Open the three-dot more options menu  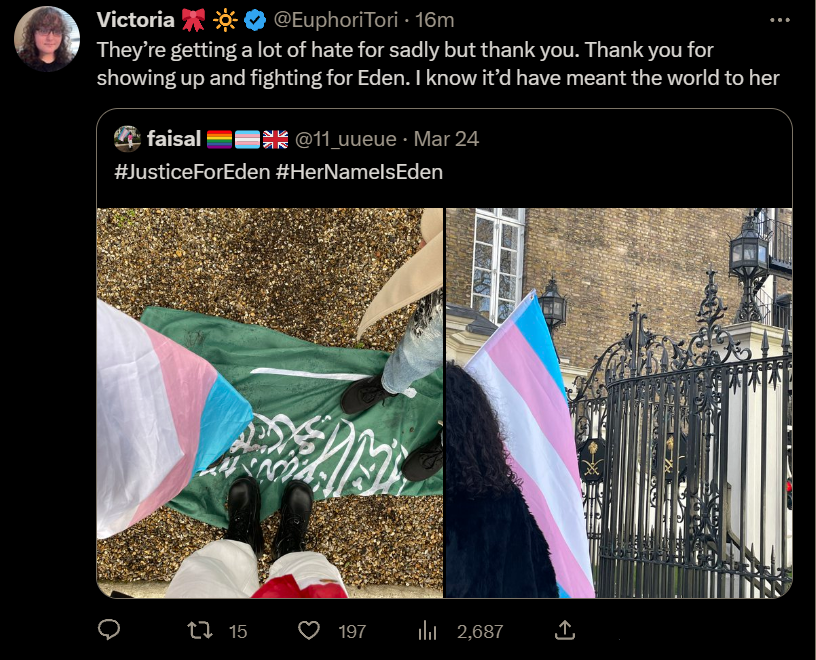pos(780,20)
